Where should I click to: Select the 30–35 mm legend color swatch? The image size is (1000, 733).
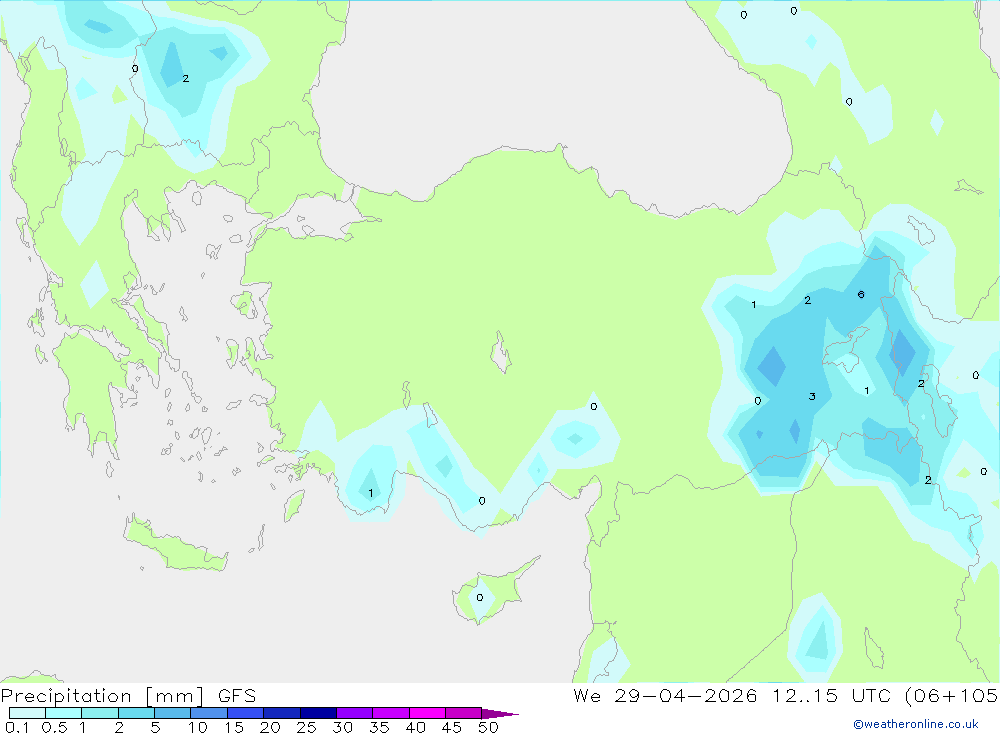point(354,713)
